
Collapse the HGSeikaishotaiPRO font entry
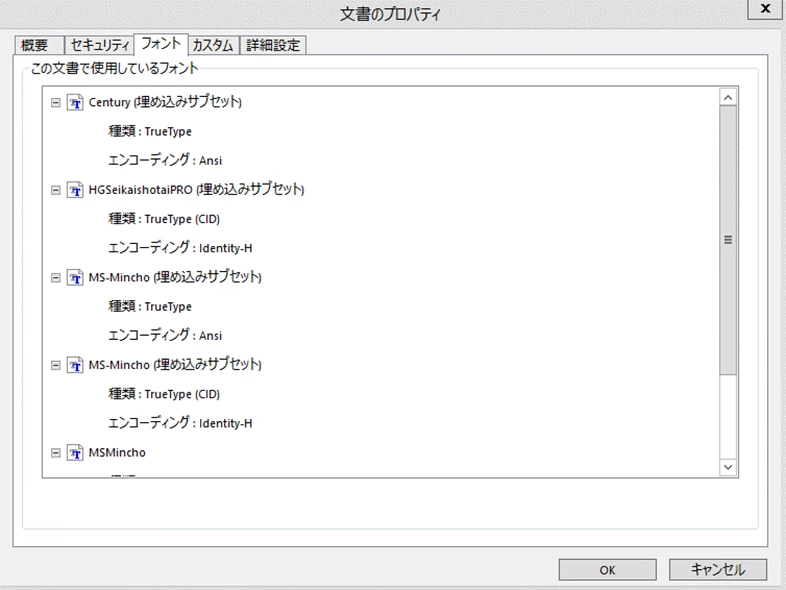(56, 190)
